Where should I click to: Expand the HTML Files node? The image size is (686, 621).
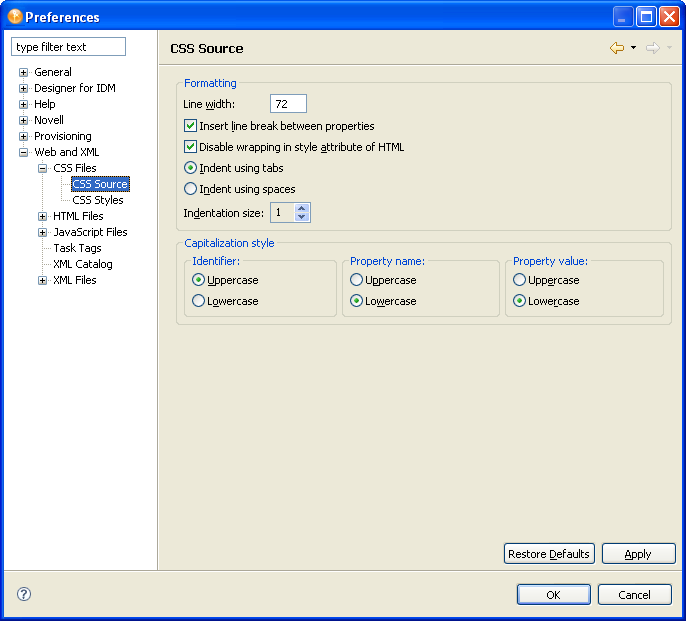tap(42, 216)
